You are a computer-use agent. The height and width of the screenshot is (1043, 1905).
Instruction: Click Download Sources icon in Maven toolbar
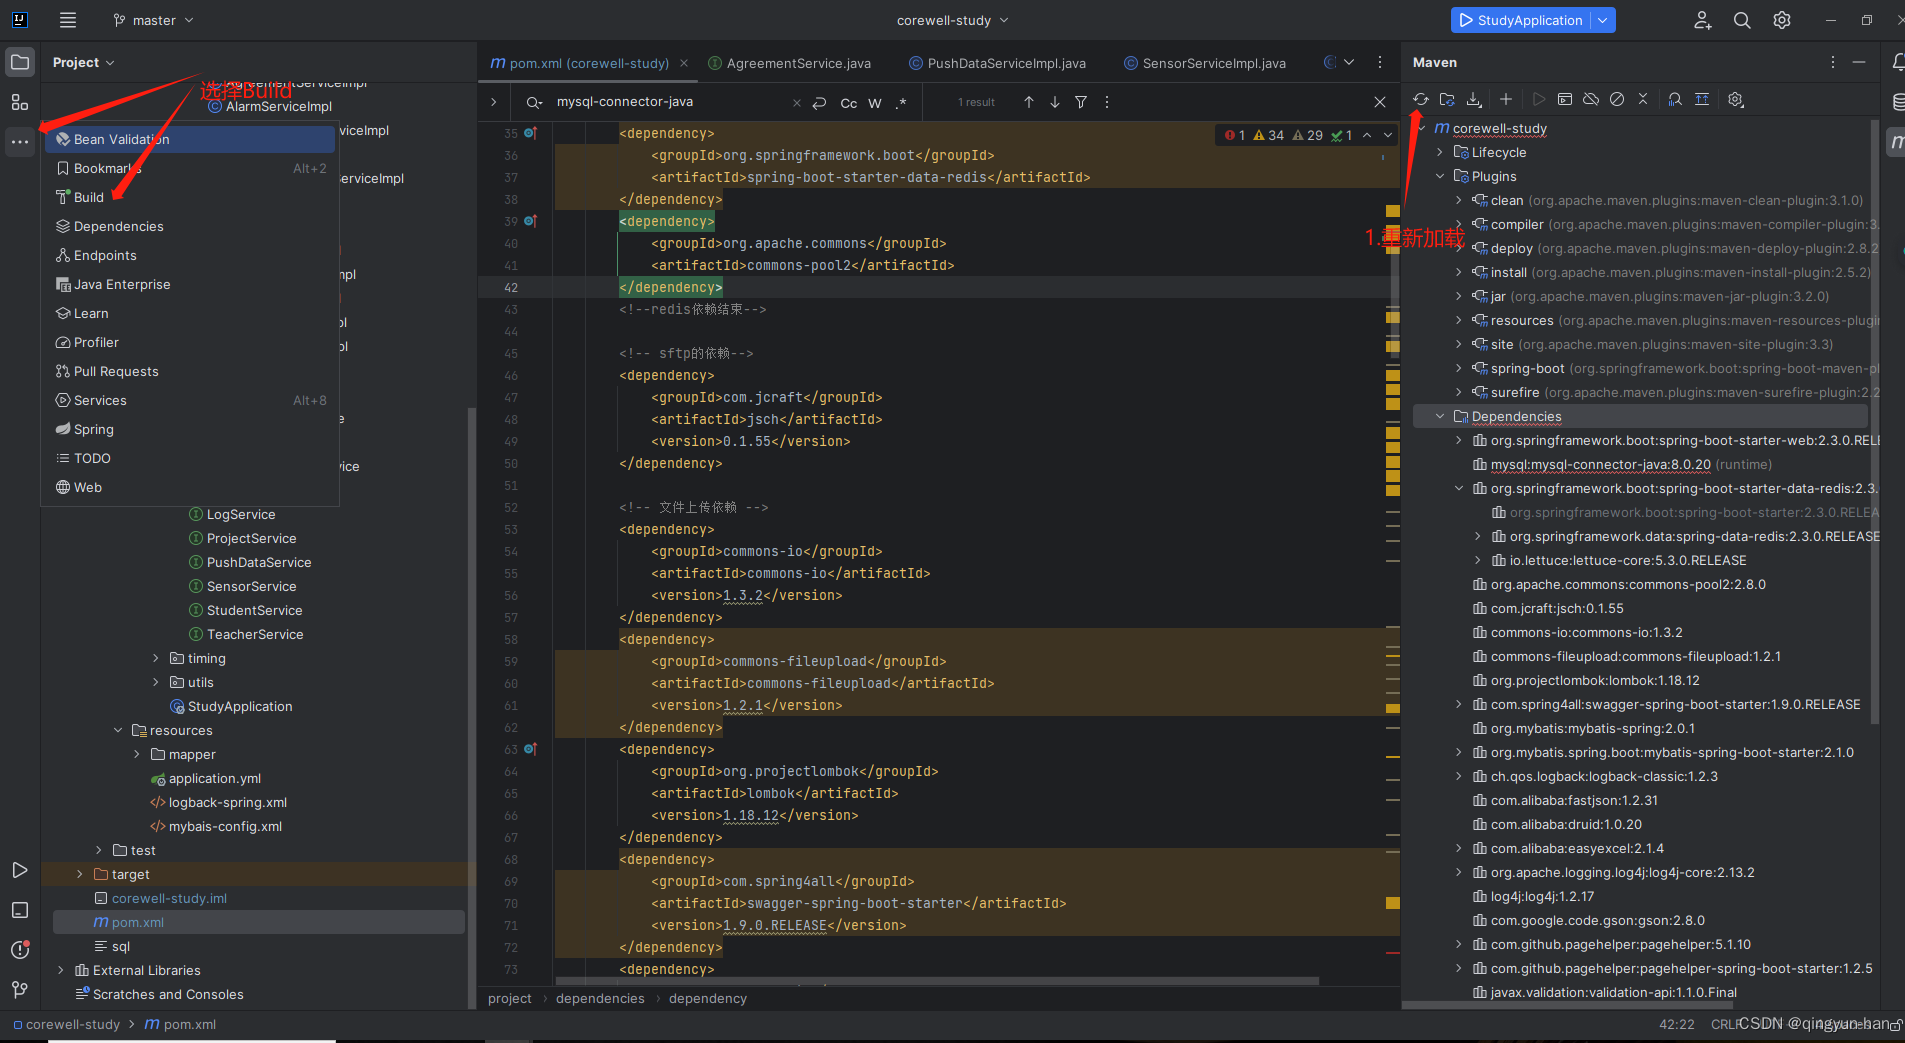(1474, 99)
